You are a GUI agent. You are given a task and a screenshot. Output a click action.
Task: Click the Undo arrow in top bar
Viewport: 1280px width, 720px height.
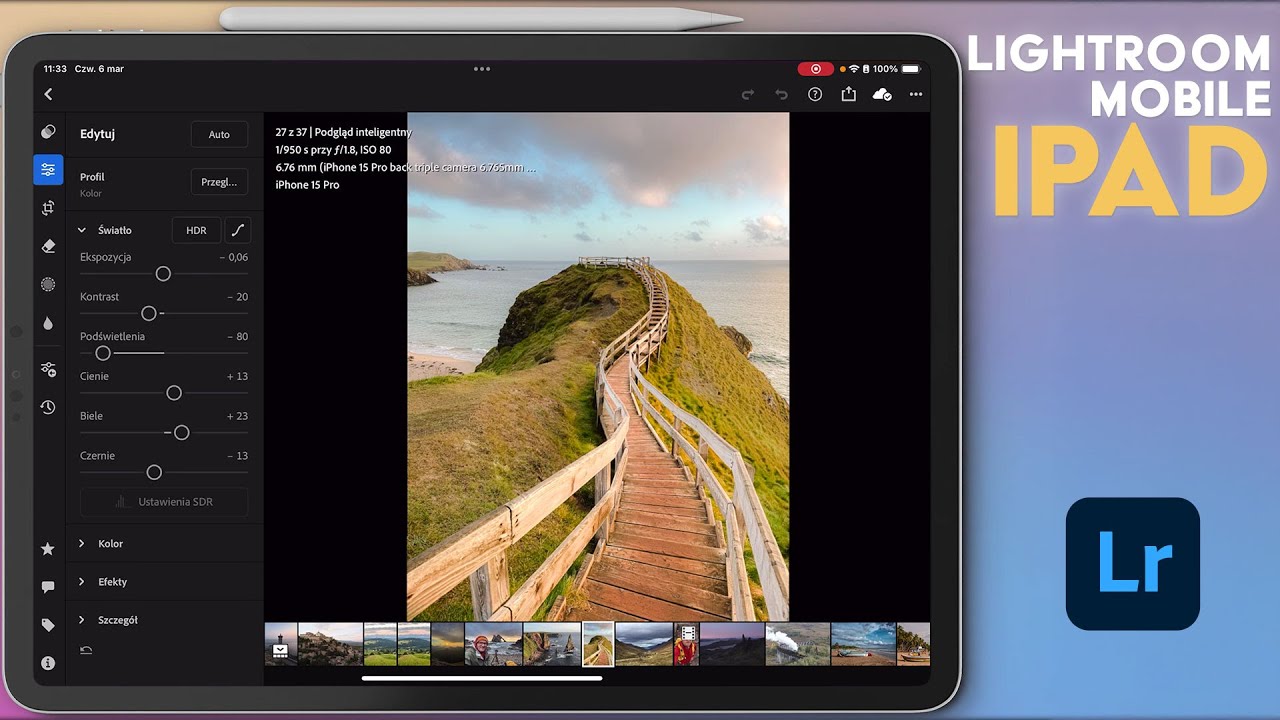click(x=782, y=94)
